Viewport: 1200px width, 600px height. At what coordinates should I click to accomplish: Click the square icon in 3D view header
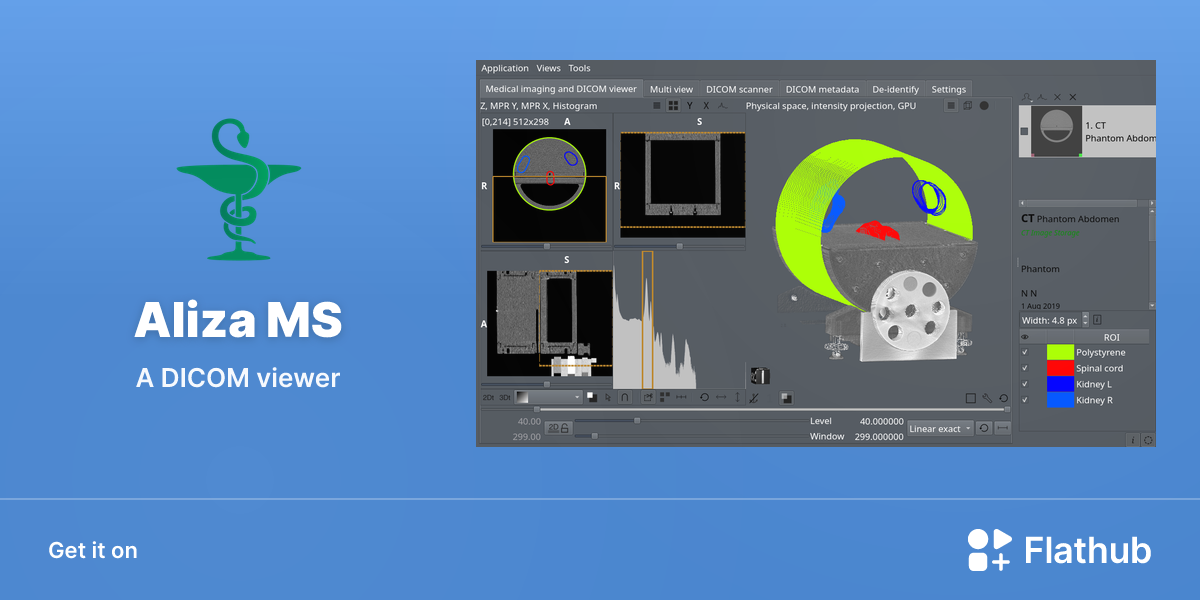click(x=951, y=105)
